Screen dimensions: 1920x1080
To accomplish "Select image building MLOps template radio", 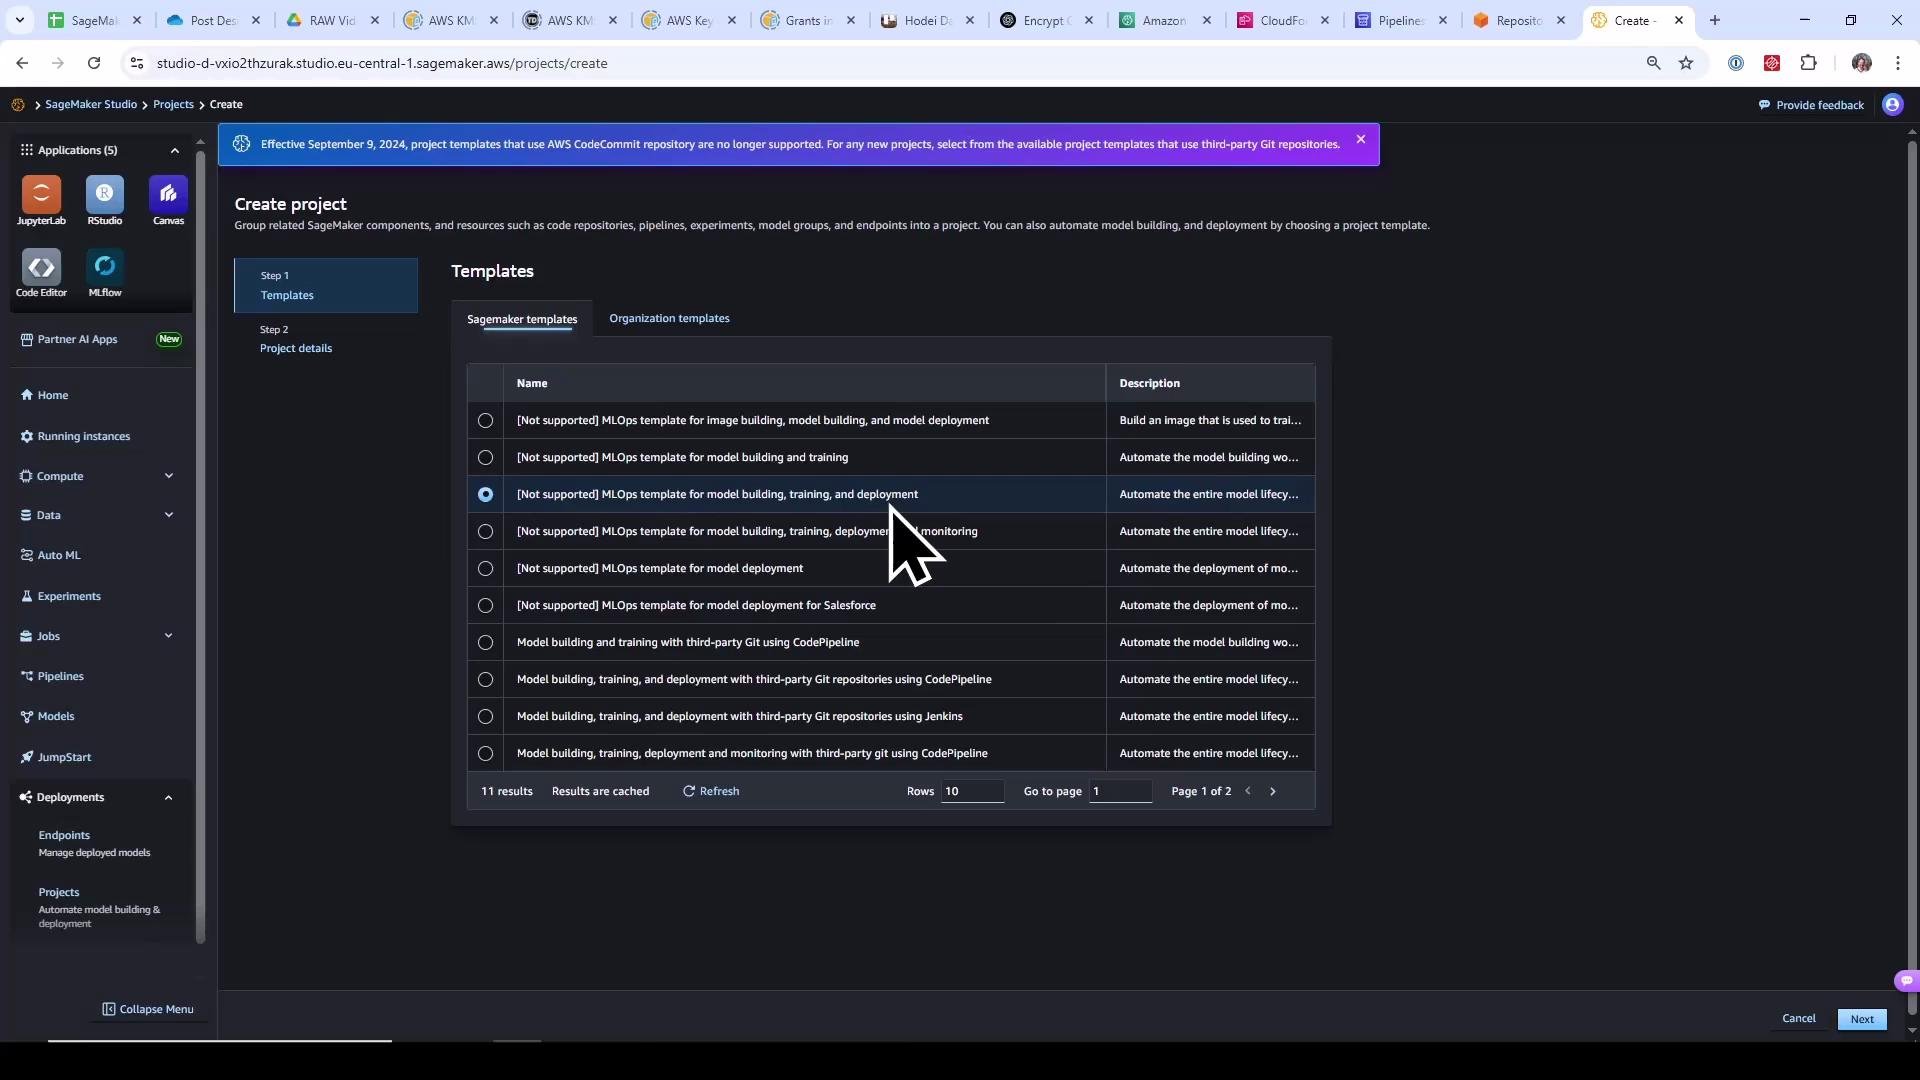I will (x=485, y=420).
